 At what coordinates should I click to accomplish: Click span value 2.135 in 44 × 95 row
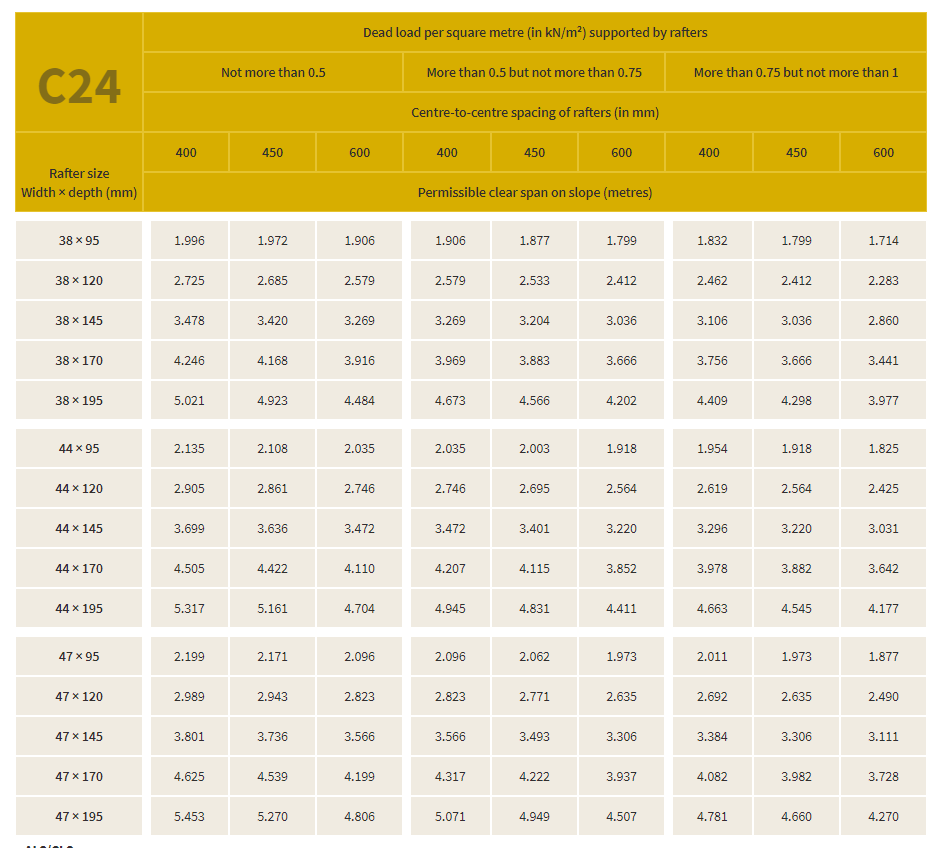[x=189, y=448]
